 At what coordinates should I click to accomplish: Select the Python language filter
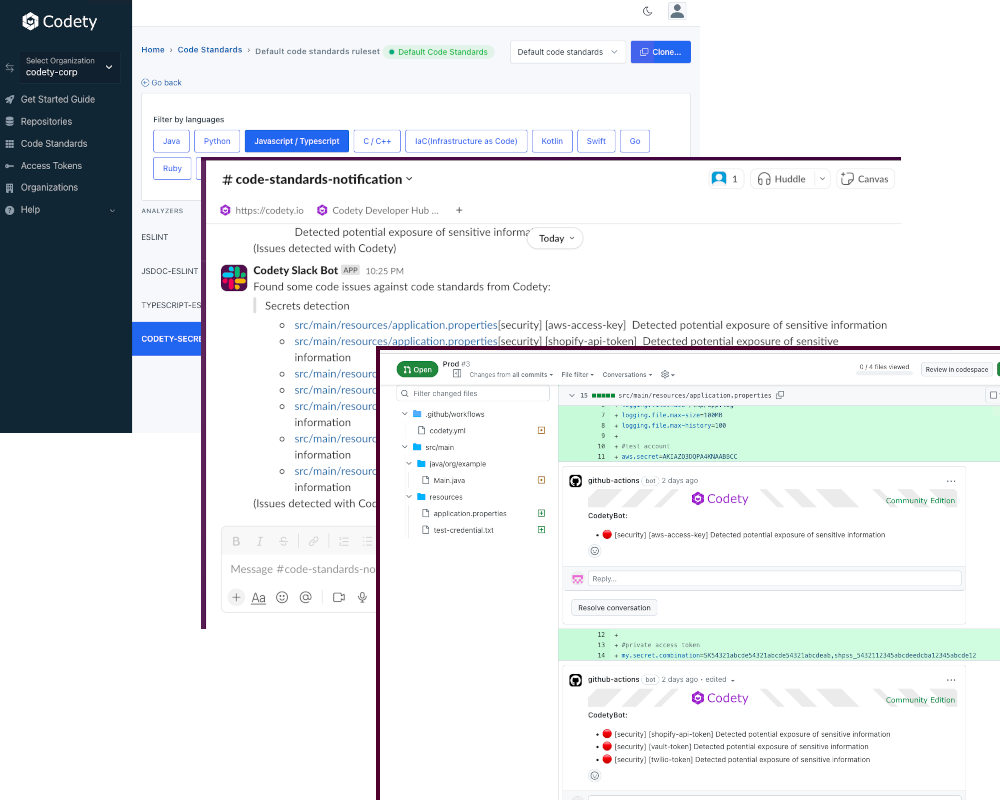(217, 141)
